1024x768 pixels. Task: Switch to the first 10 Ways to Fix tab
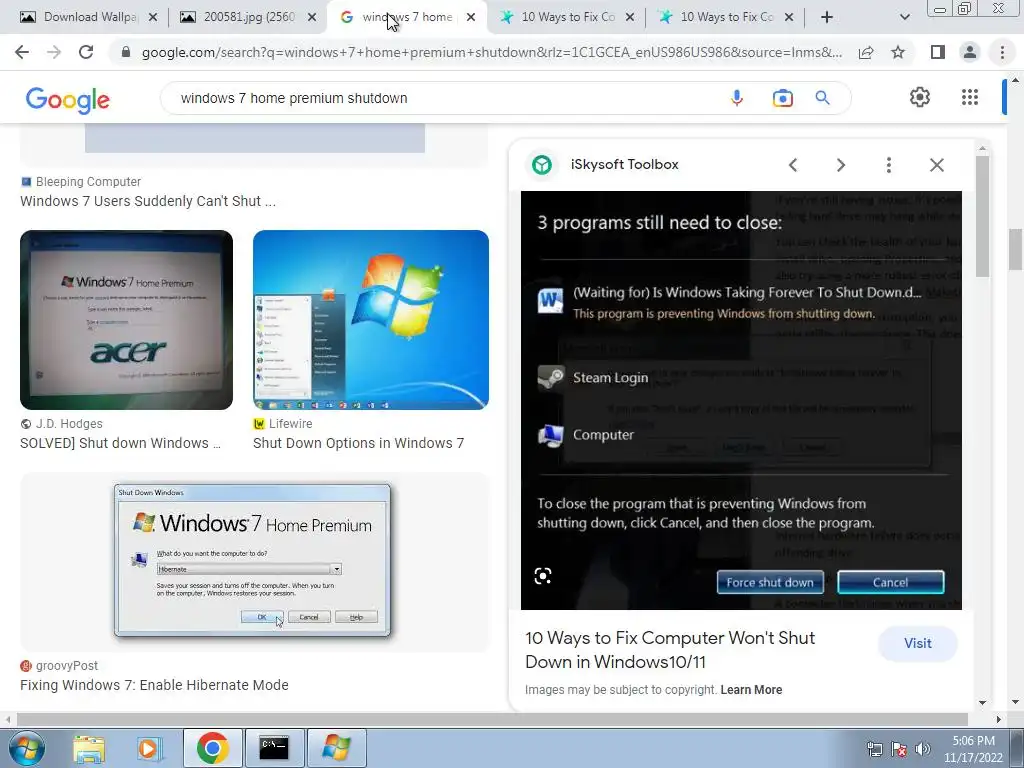pyautogui.click(x=567, y=17)
